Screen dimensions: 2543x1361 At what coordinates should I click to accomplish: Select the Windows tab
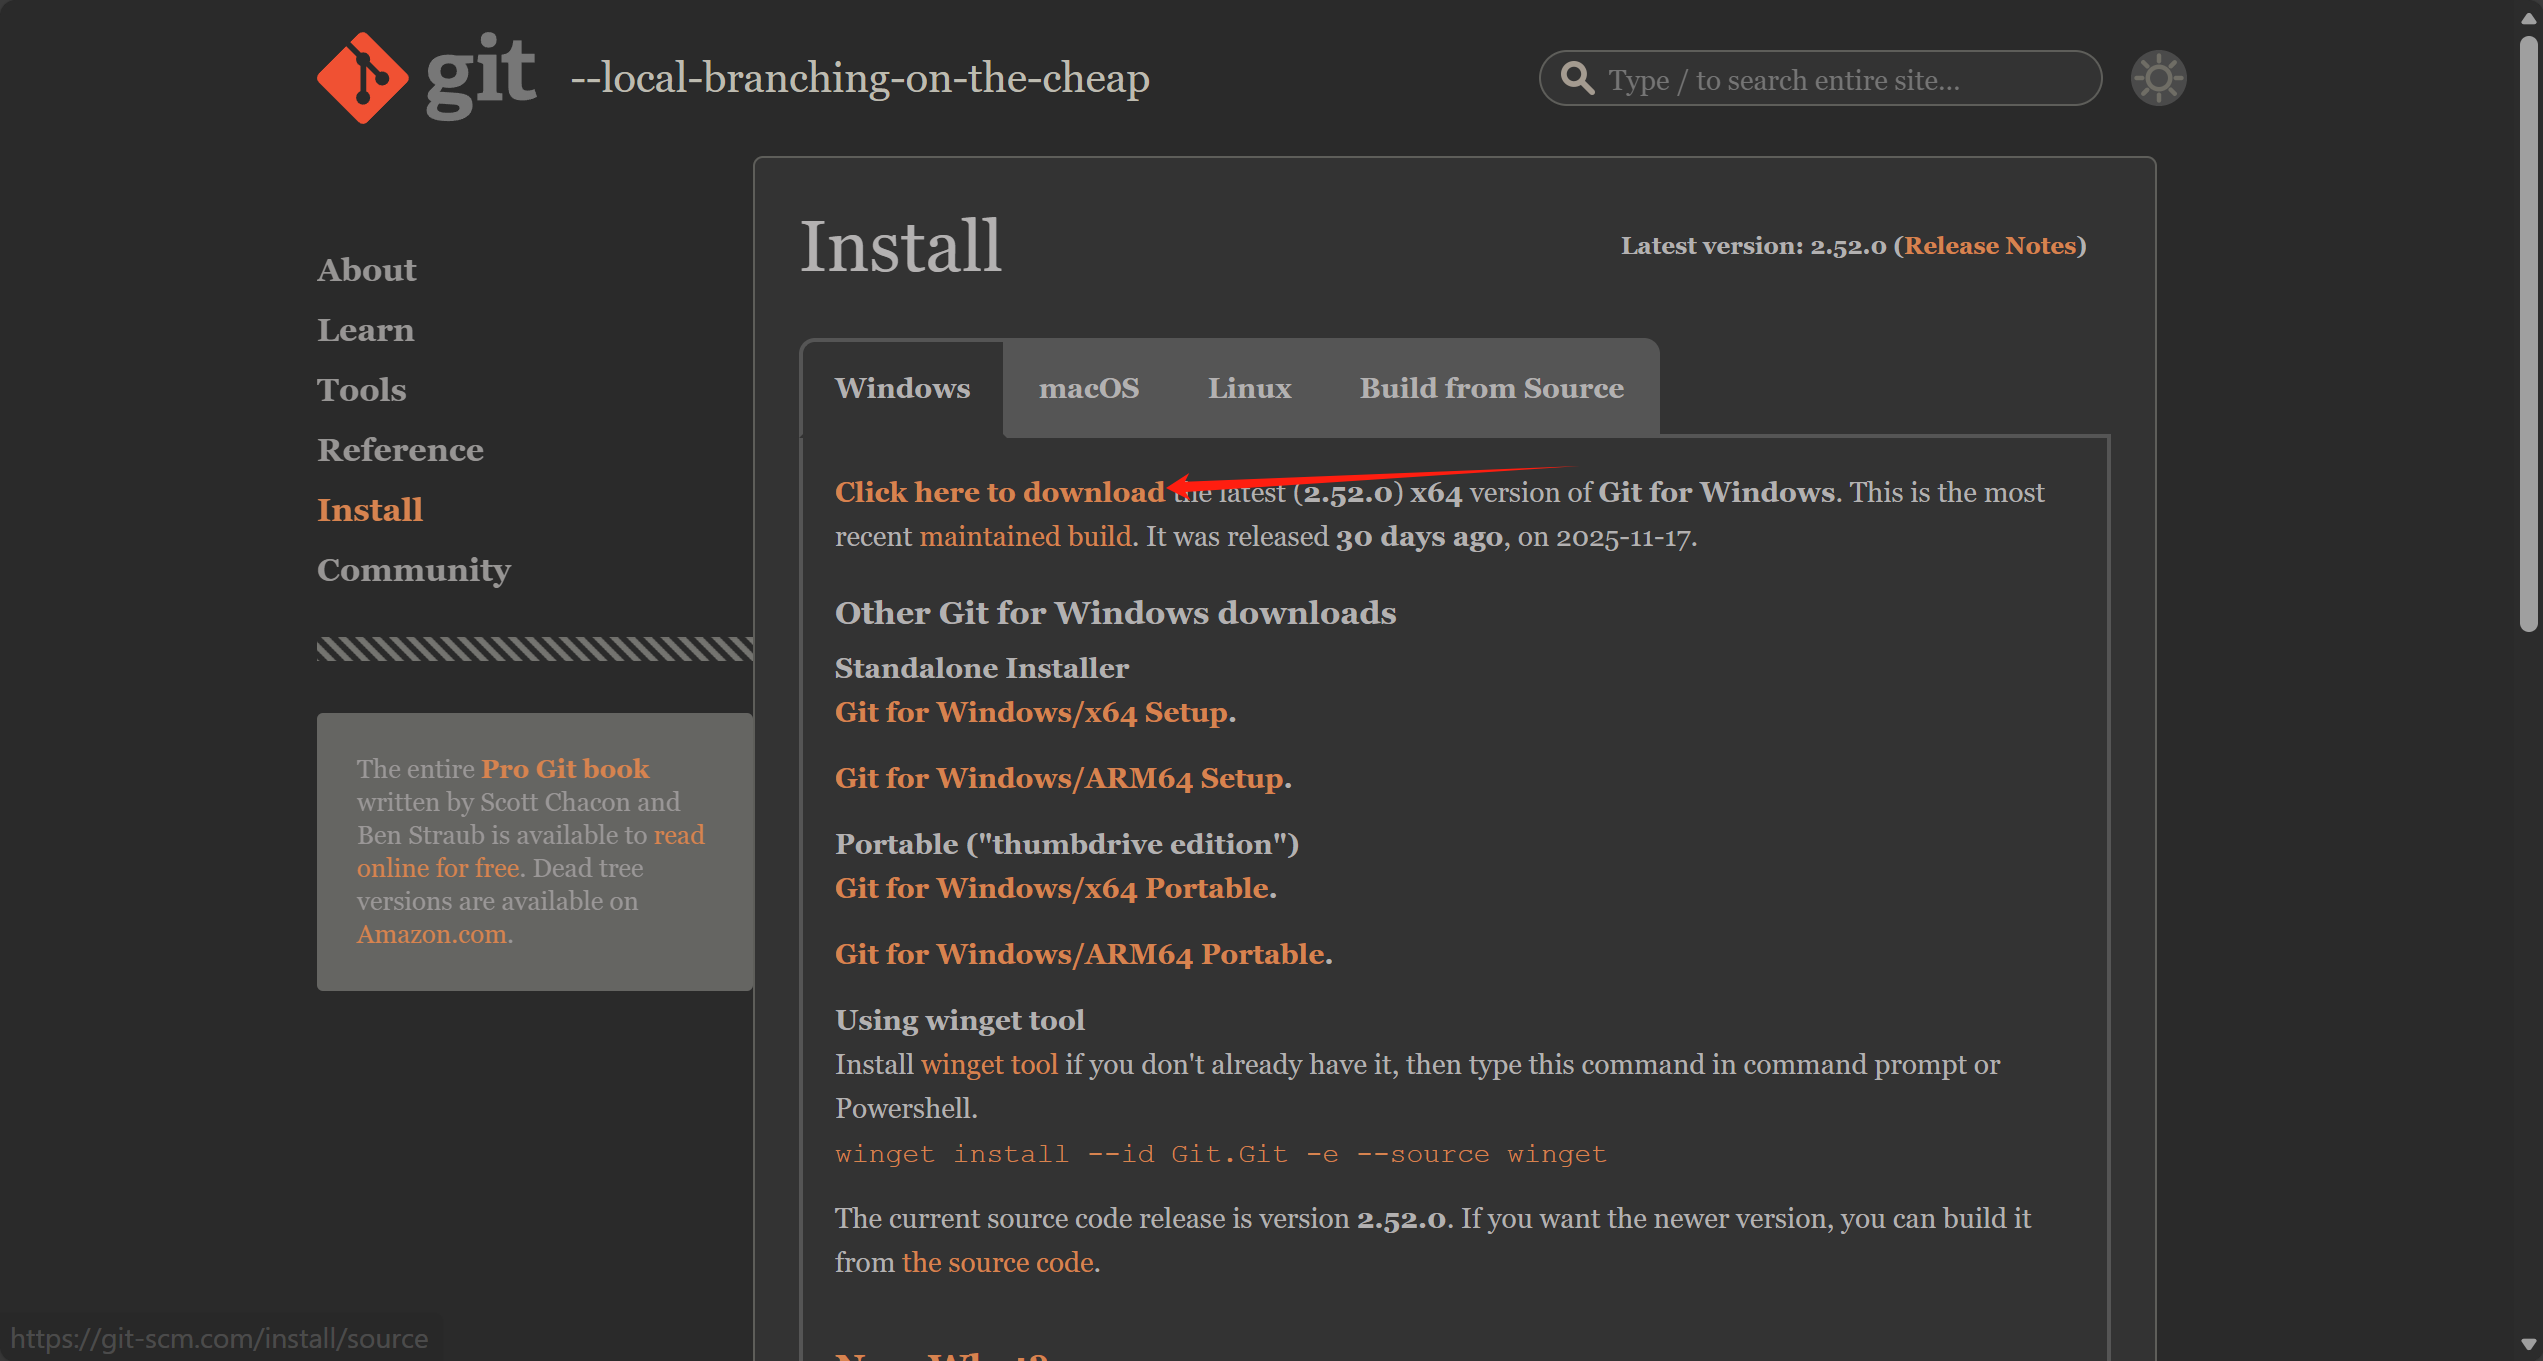click(902, 388)
